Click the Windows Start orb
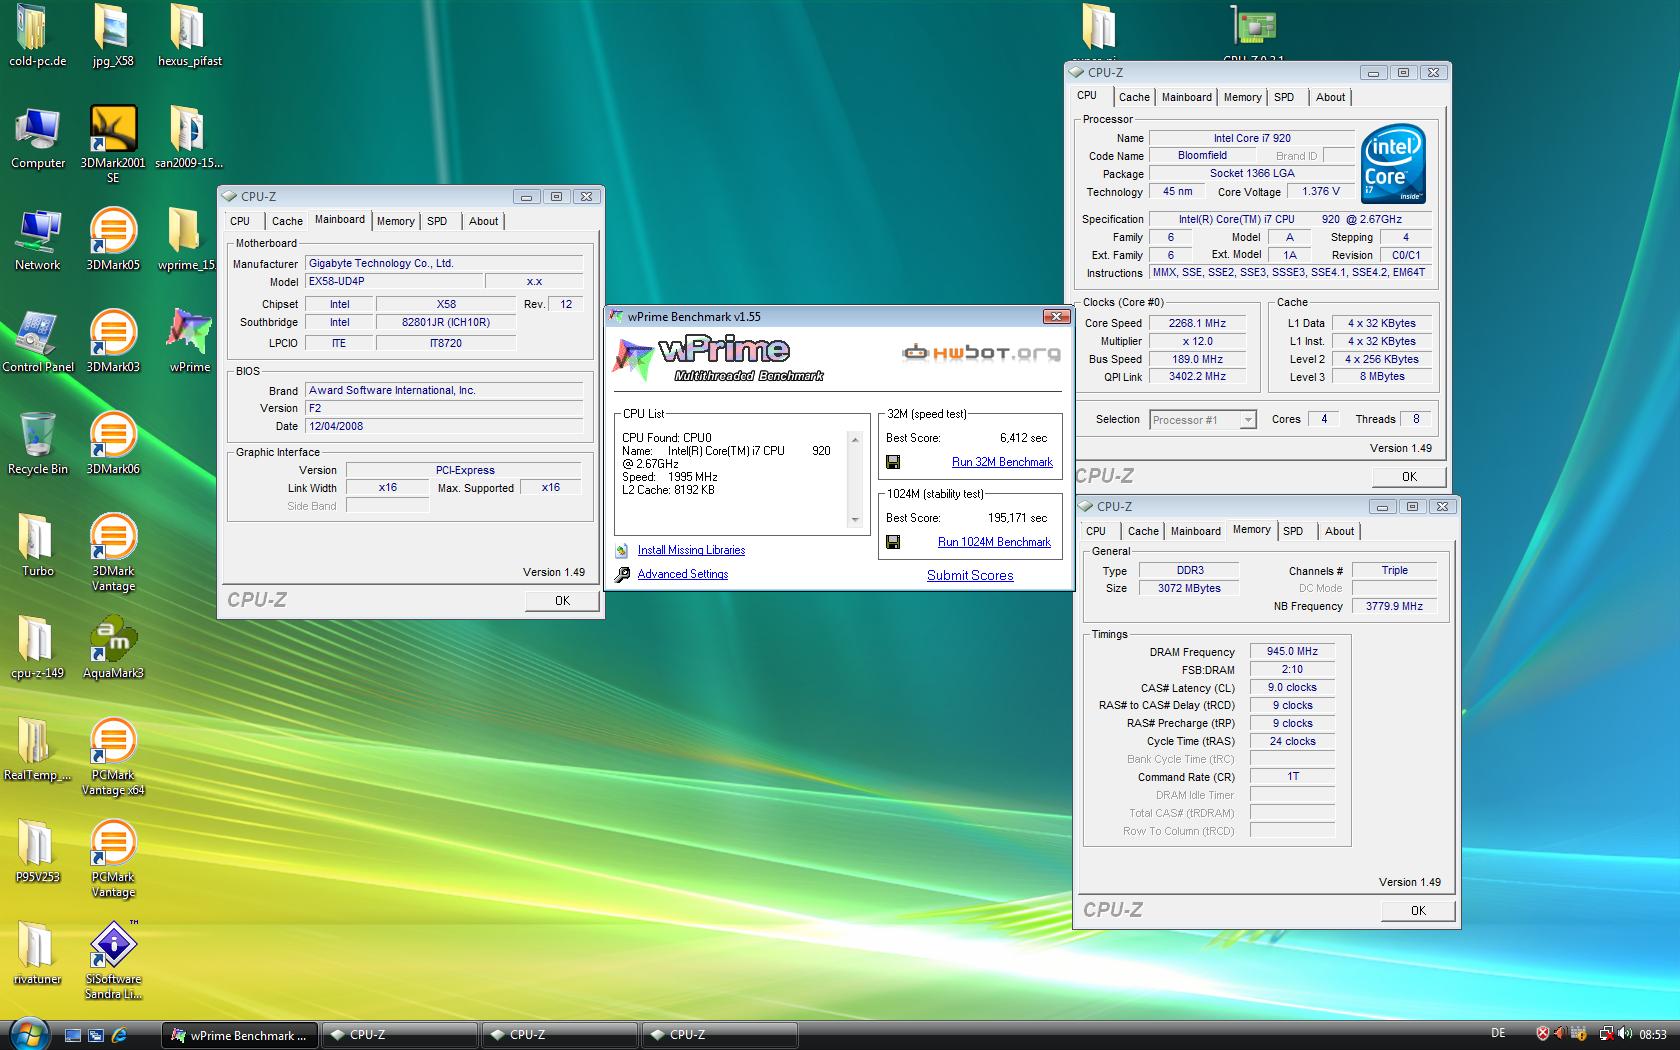1680x1050 pixels. [x=27, y=1034]
